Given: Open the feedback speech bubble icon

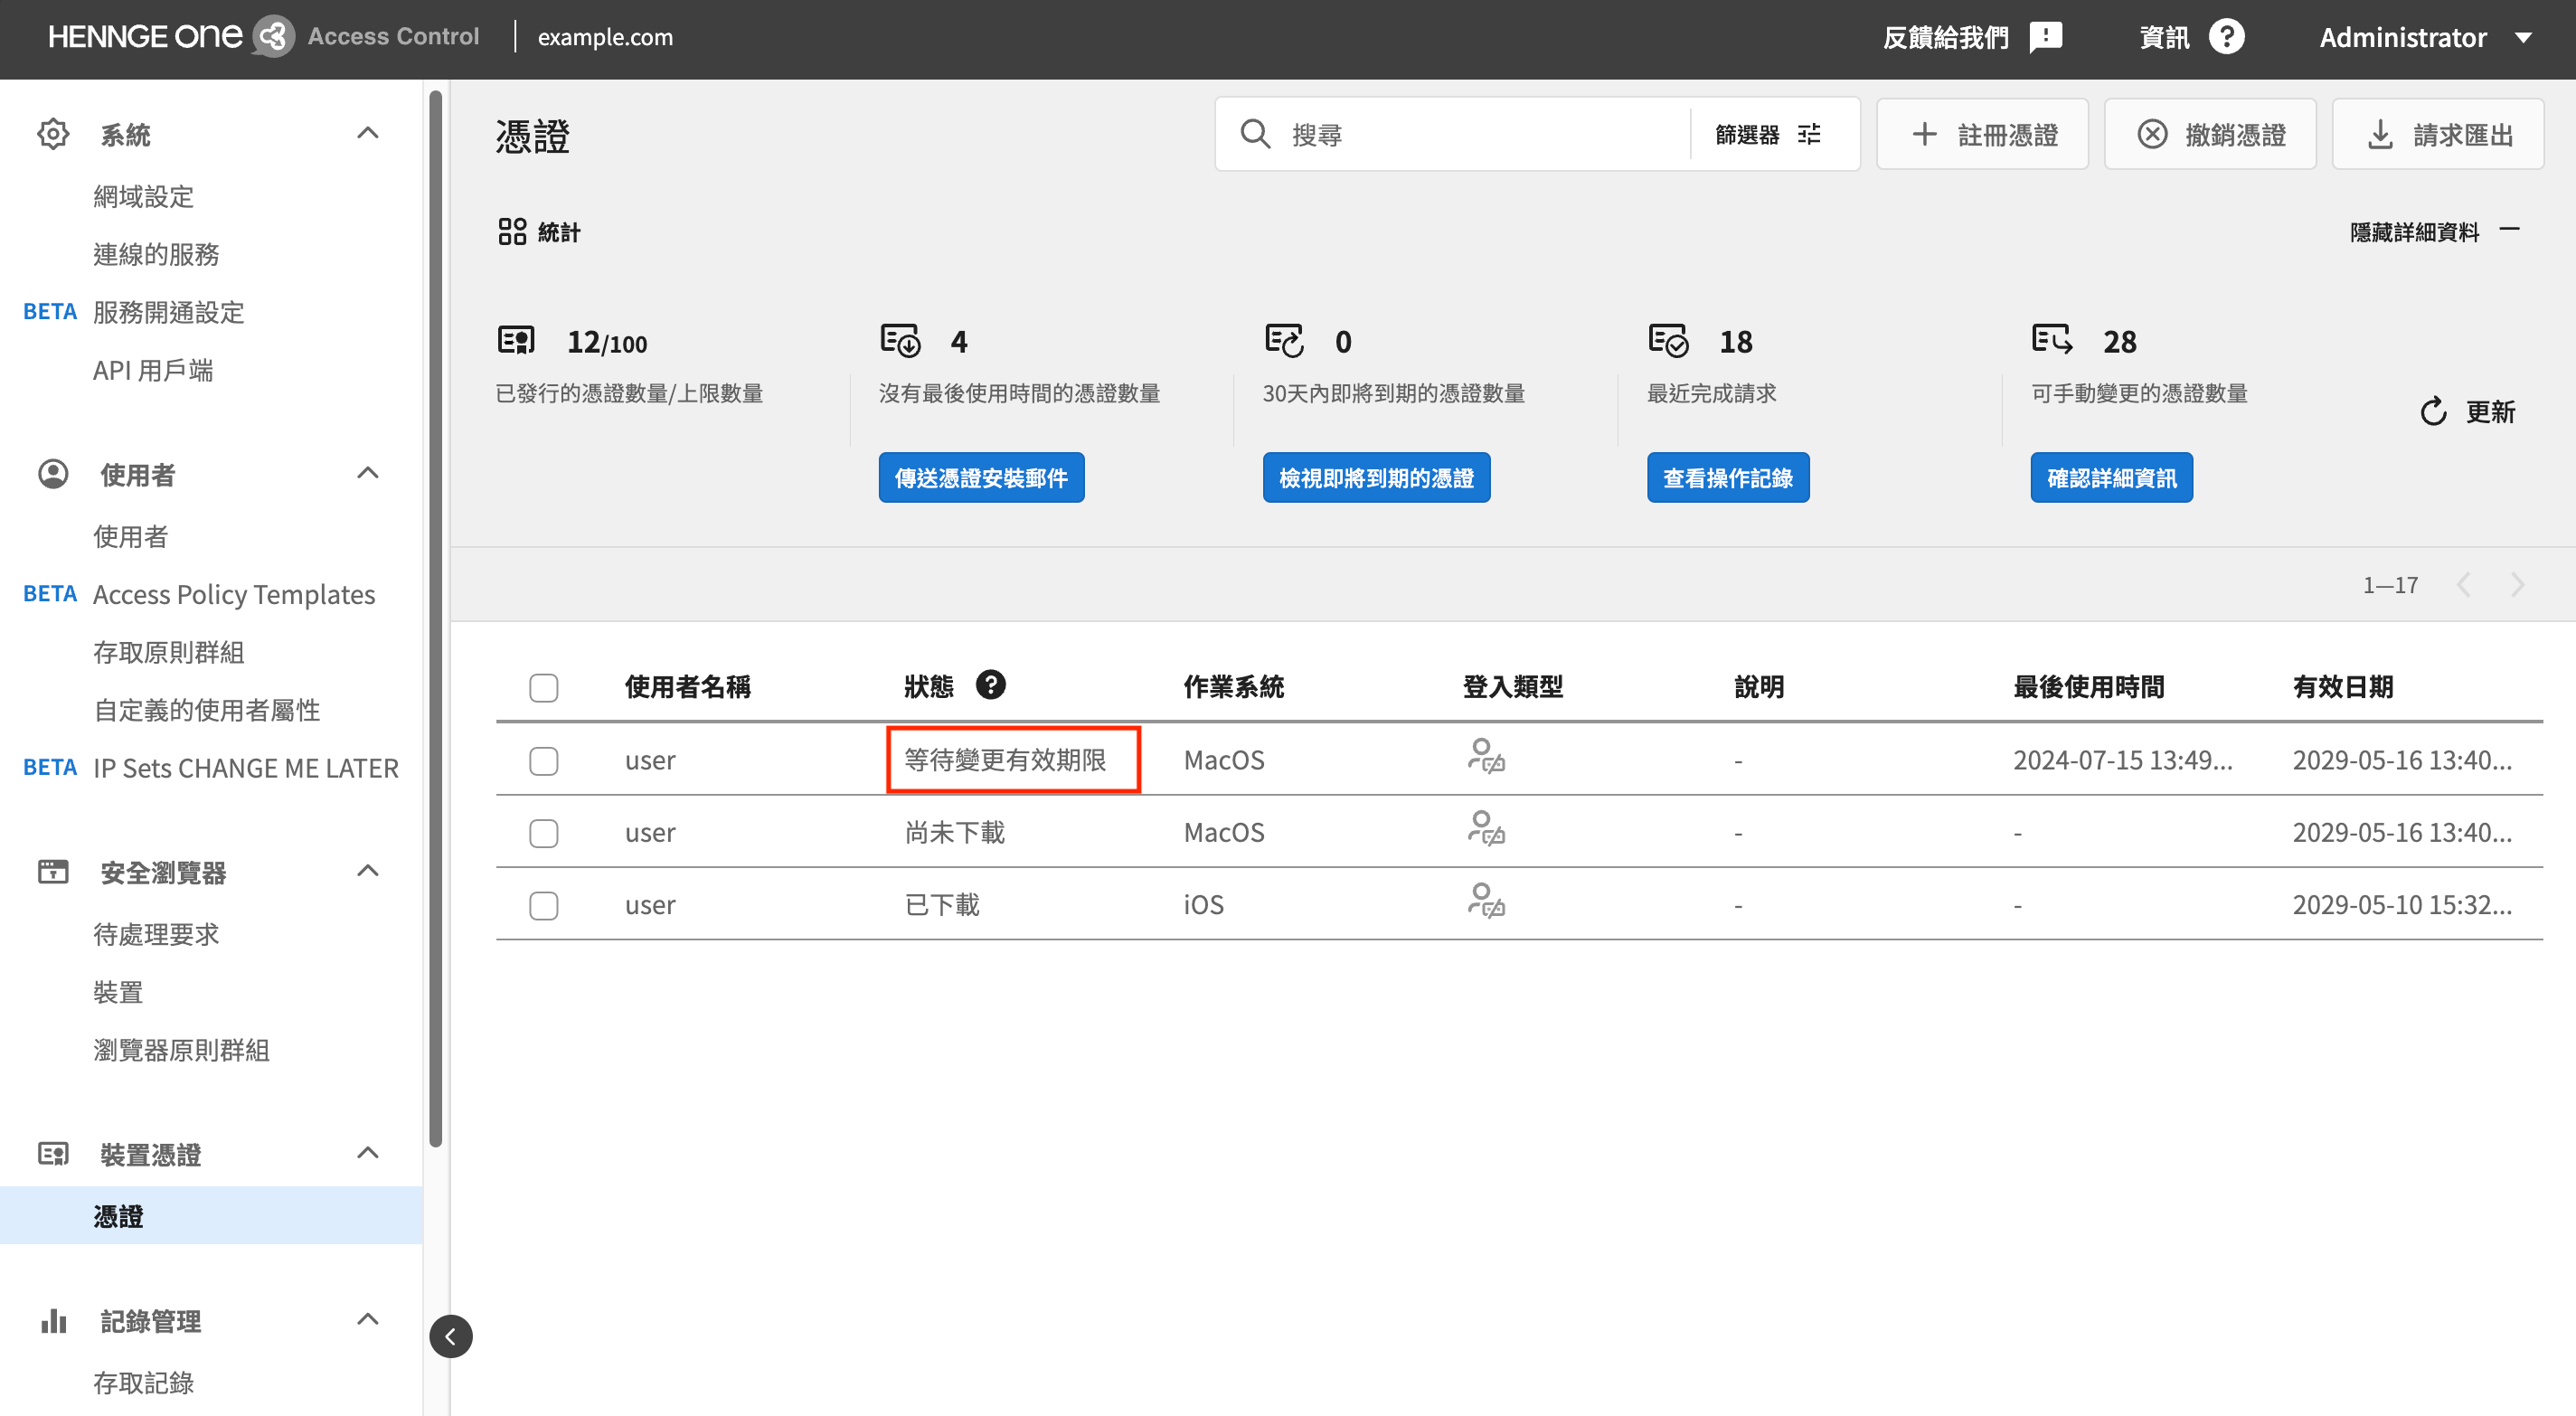Looking at the screenshot, I should point(2046,38).
